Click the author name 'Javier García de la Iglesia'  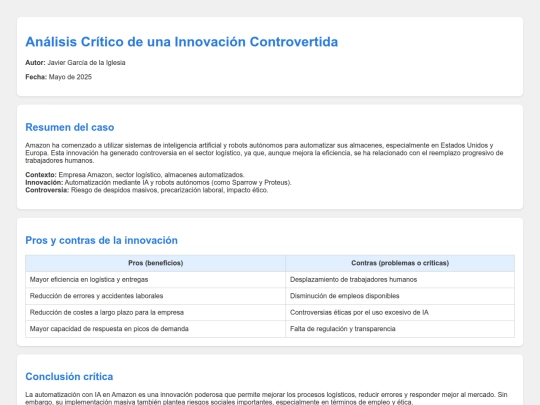pos(86,63)
